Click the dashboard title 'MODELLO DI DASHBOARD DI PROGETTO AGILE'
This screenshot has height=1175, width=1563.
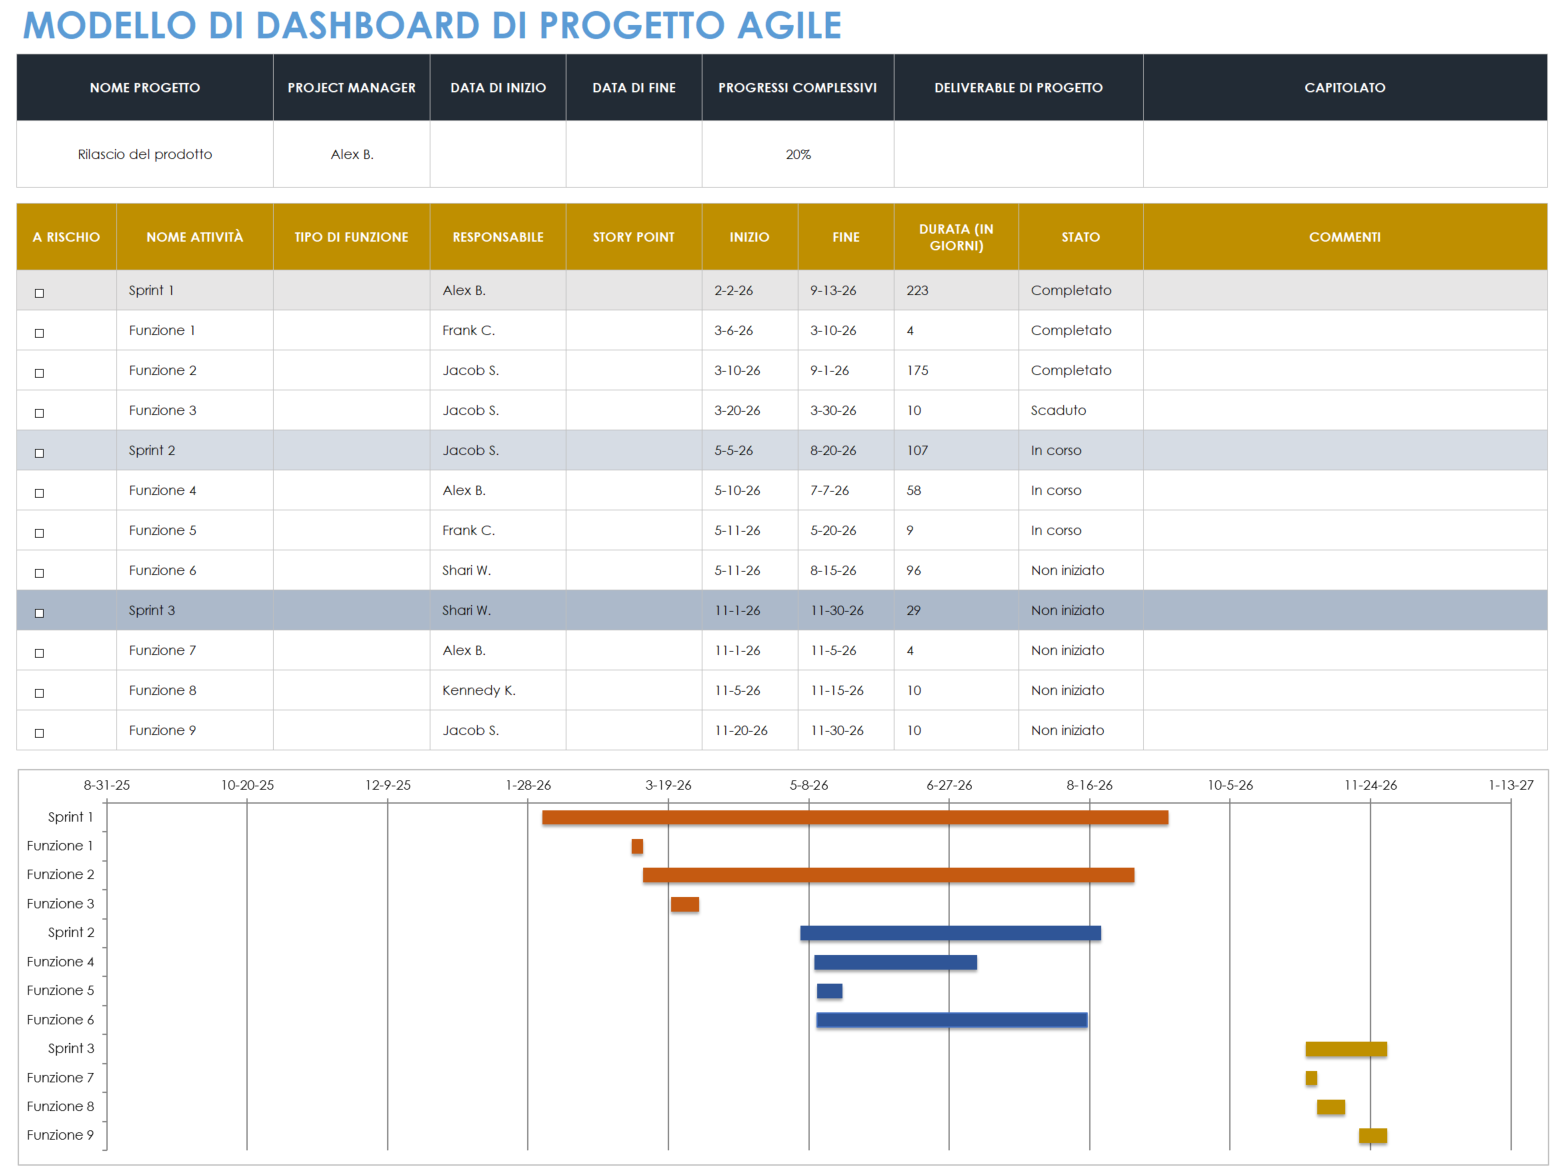point(432,25)
